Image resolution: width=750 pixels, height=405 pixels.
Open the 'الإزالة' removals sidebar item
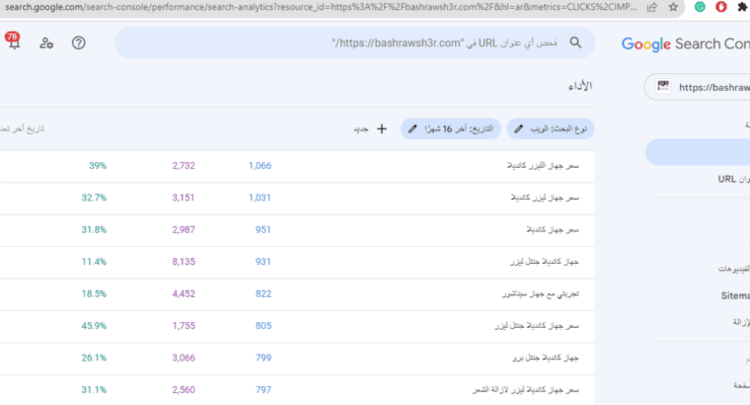tap(741, 322)
